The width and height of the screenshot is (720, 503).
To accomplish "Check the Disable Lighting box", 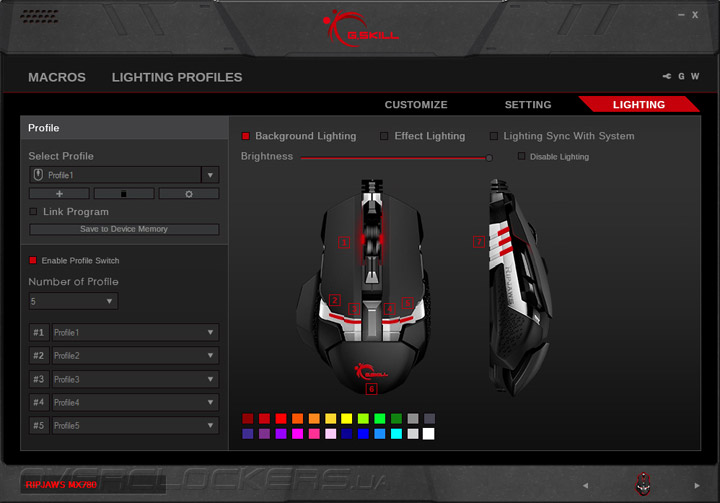I will click(521, 156).
